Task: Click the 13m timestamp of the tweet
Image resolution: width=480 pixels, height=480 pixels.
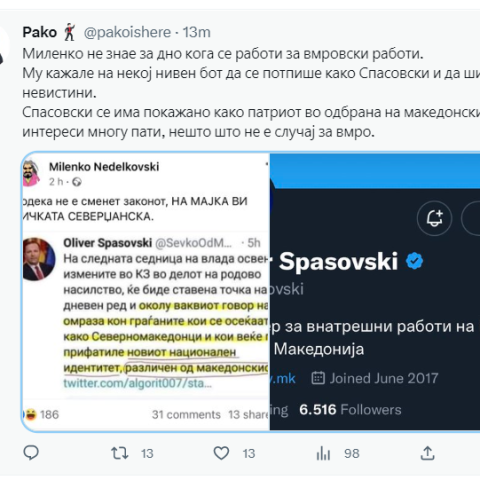Action: (x=197, y=32)
